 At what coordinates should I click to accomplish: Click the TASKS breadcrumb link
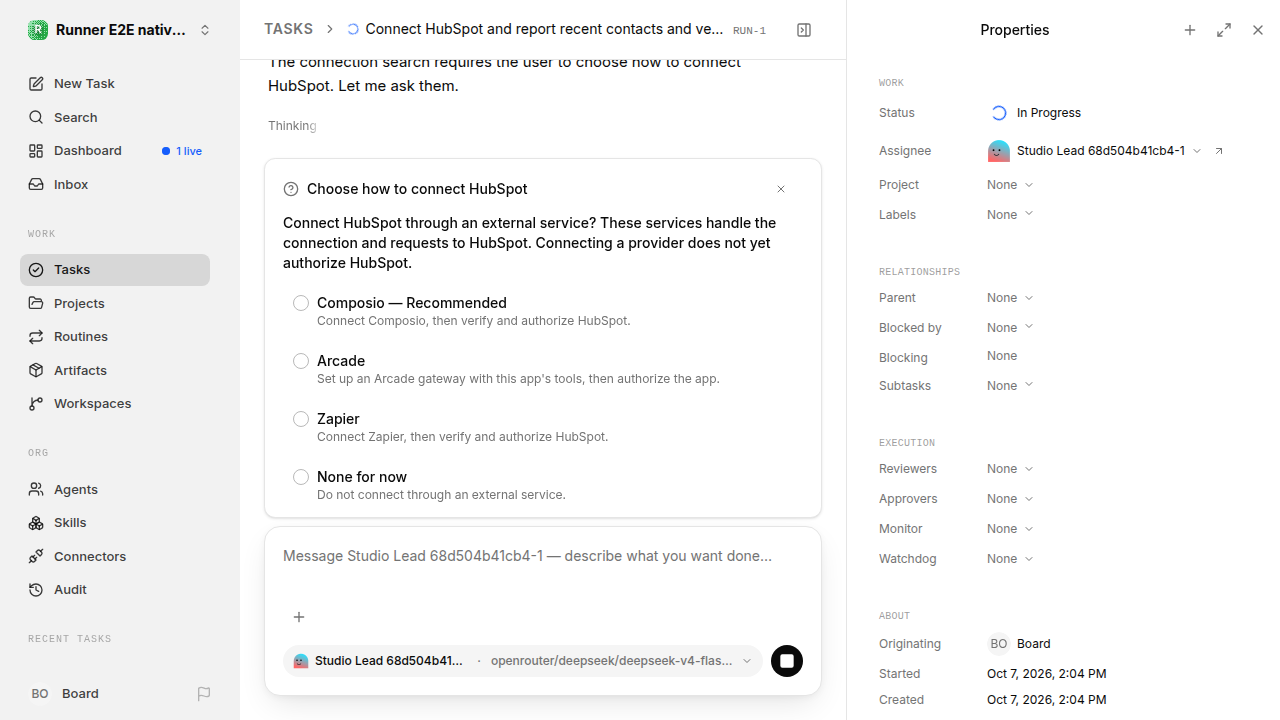pos(288,29)
